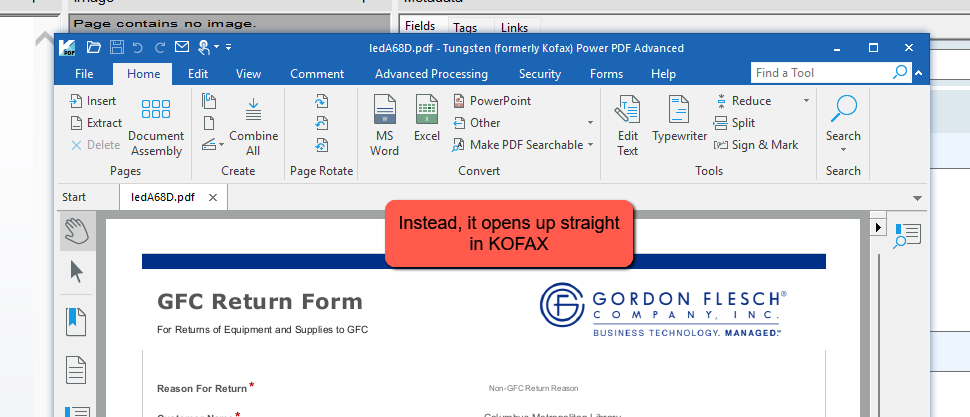Rotate page counterclockwise icon
This screenshot has height=417, width=970.
(321, 123)
